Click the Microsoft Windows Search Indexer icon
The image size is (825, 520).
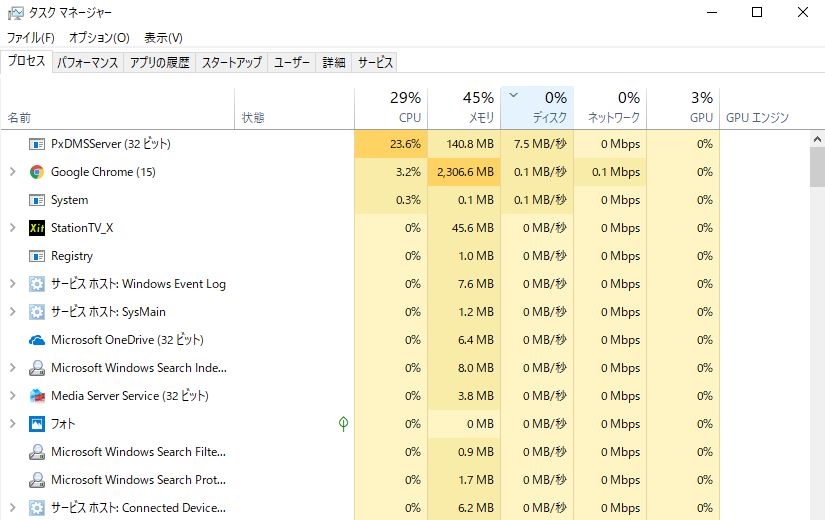click(37, 368)
